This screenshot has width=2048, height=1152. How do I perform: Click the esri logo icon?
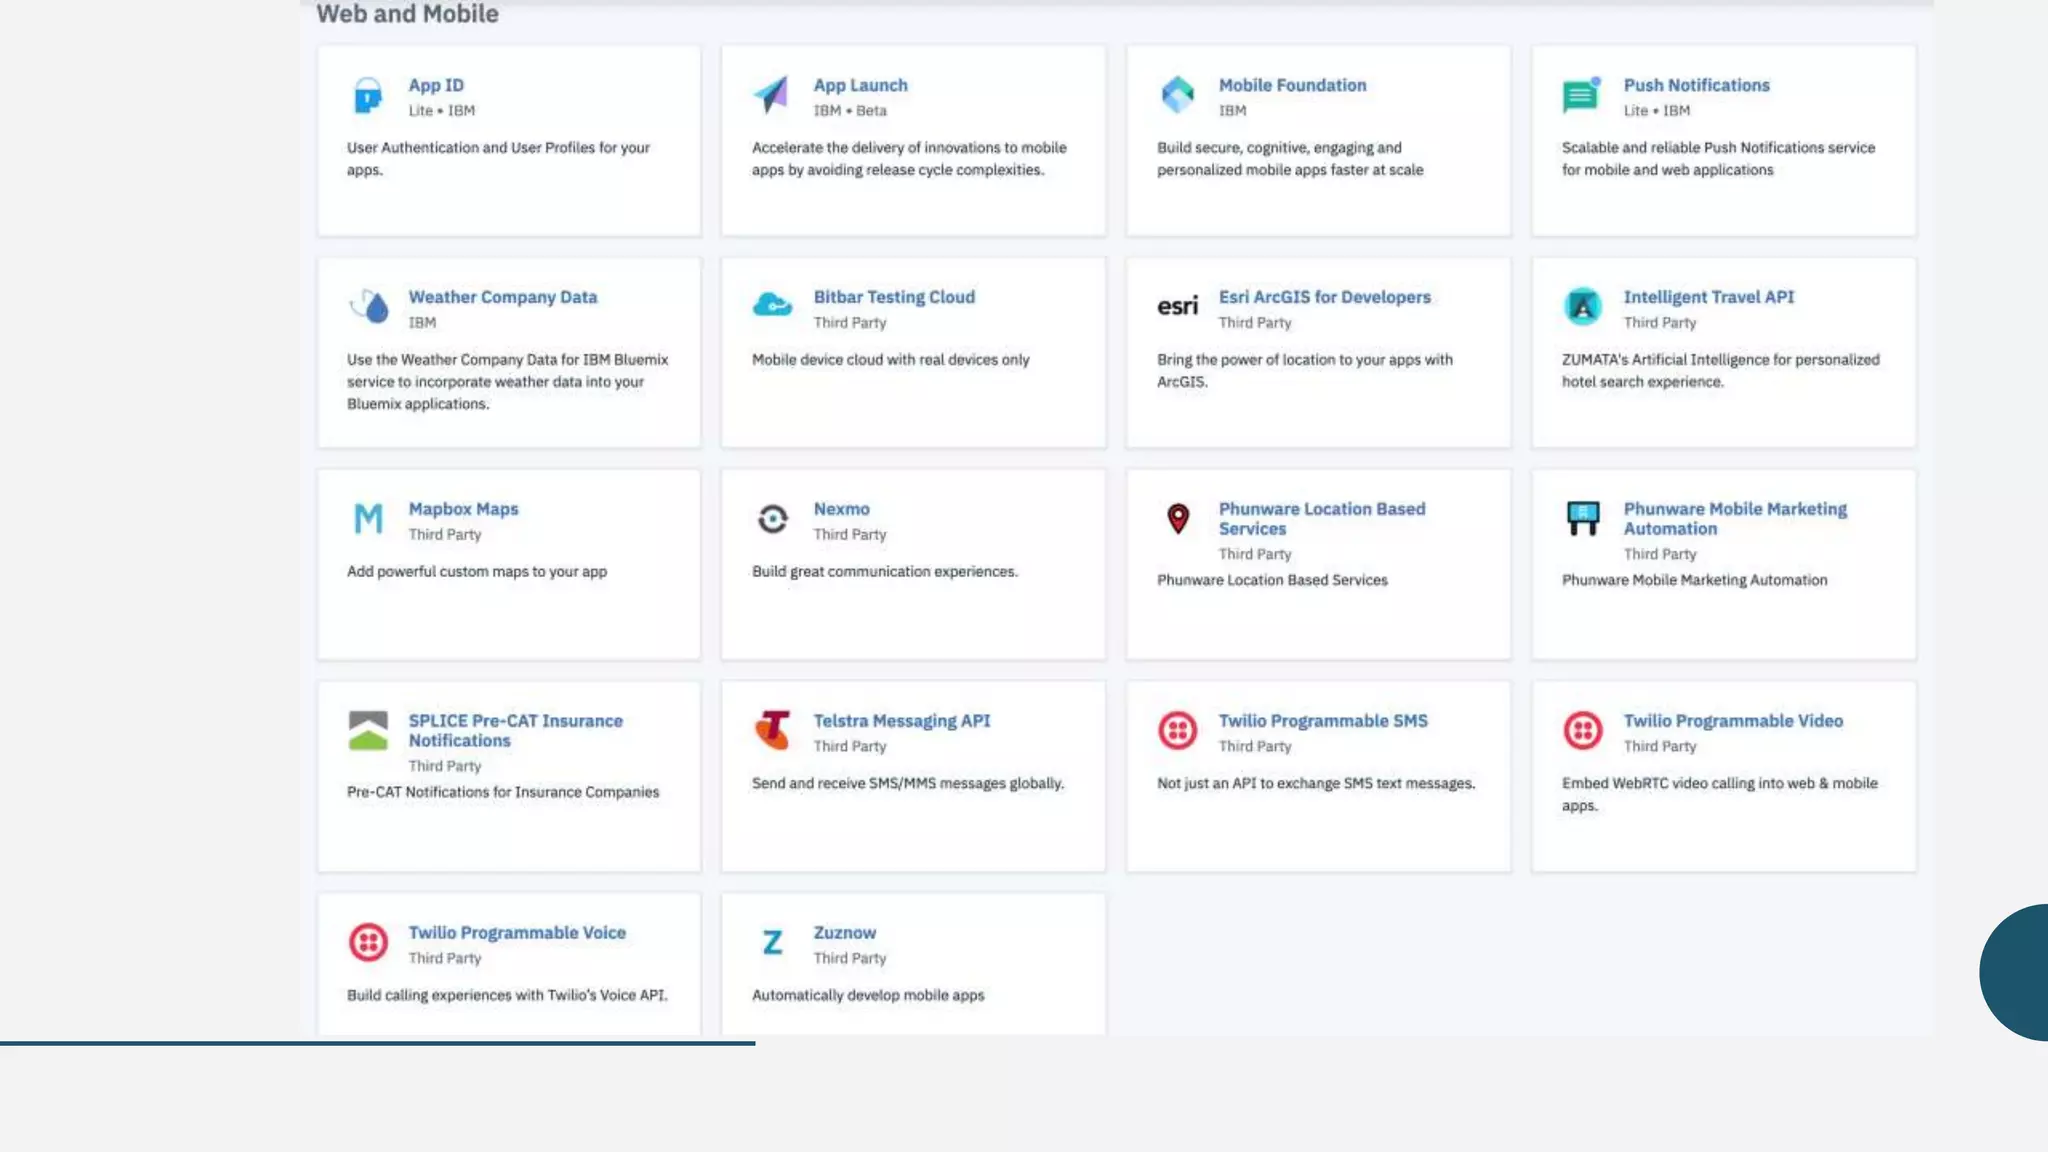1177,306
